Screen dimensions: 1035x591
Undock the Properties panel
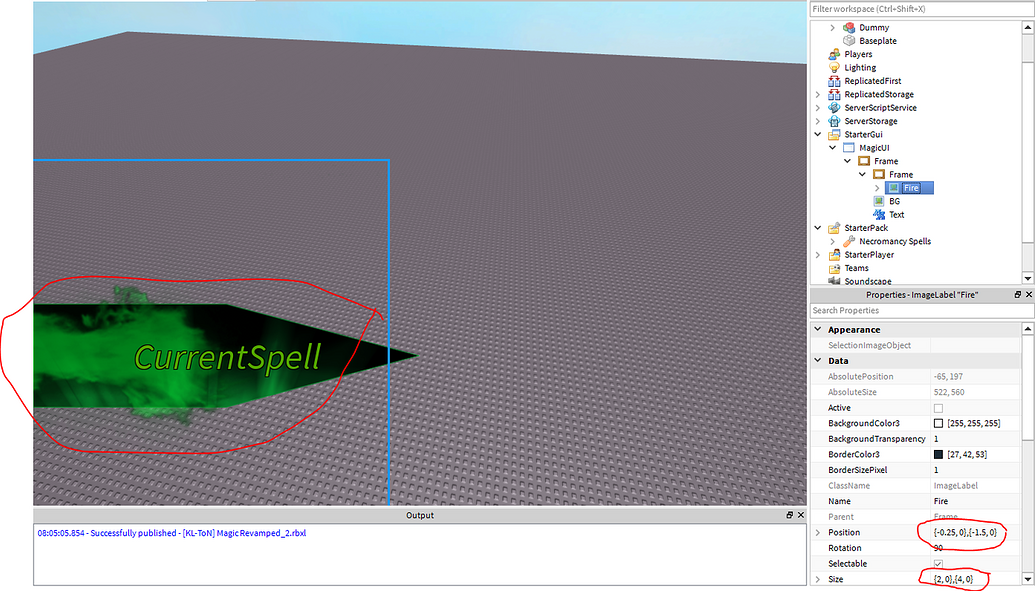point(1018,295)
